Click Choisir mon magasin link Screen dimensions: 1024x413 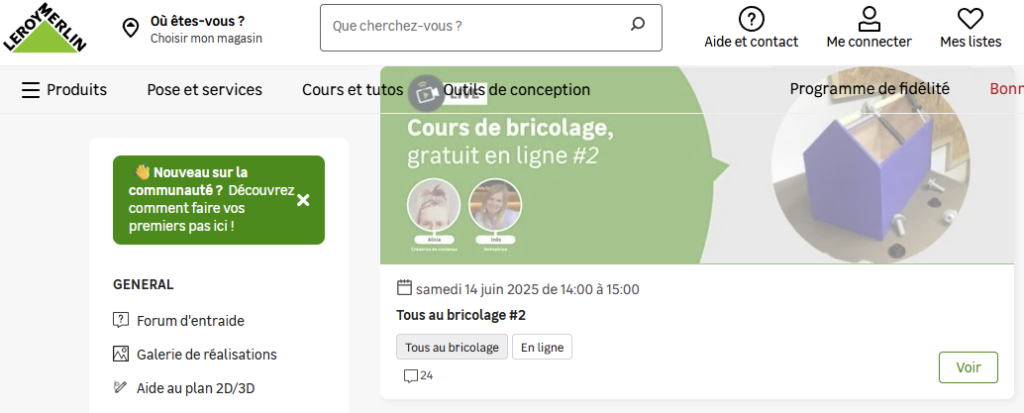206,38
